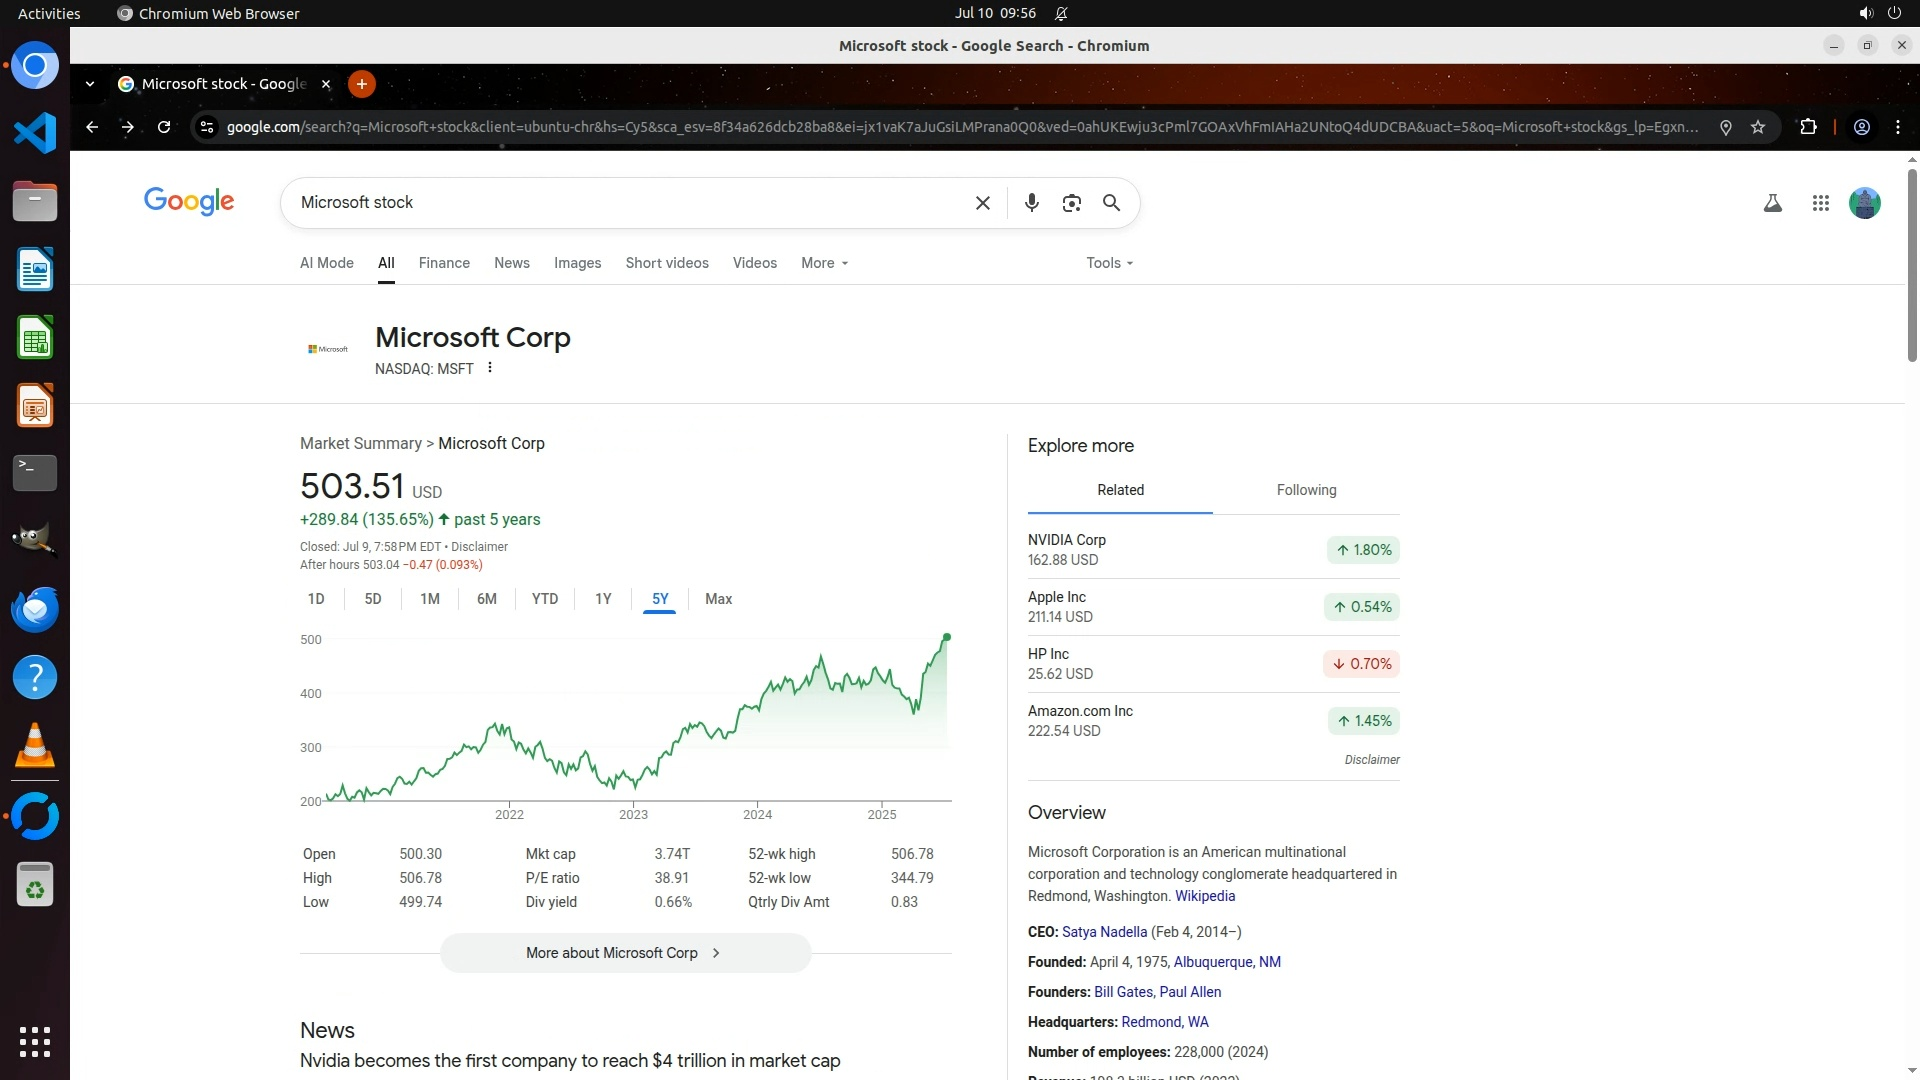Open the Satya Nadella link
The height and width of the screenshot is (1080, 1920).
point(1104,932)
